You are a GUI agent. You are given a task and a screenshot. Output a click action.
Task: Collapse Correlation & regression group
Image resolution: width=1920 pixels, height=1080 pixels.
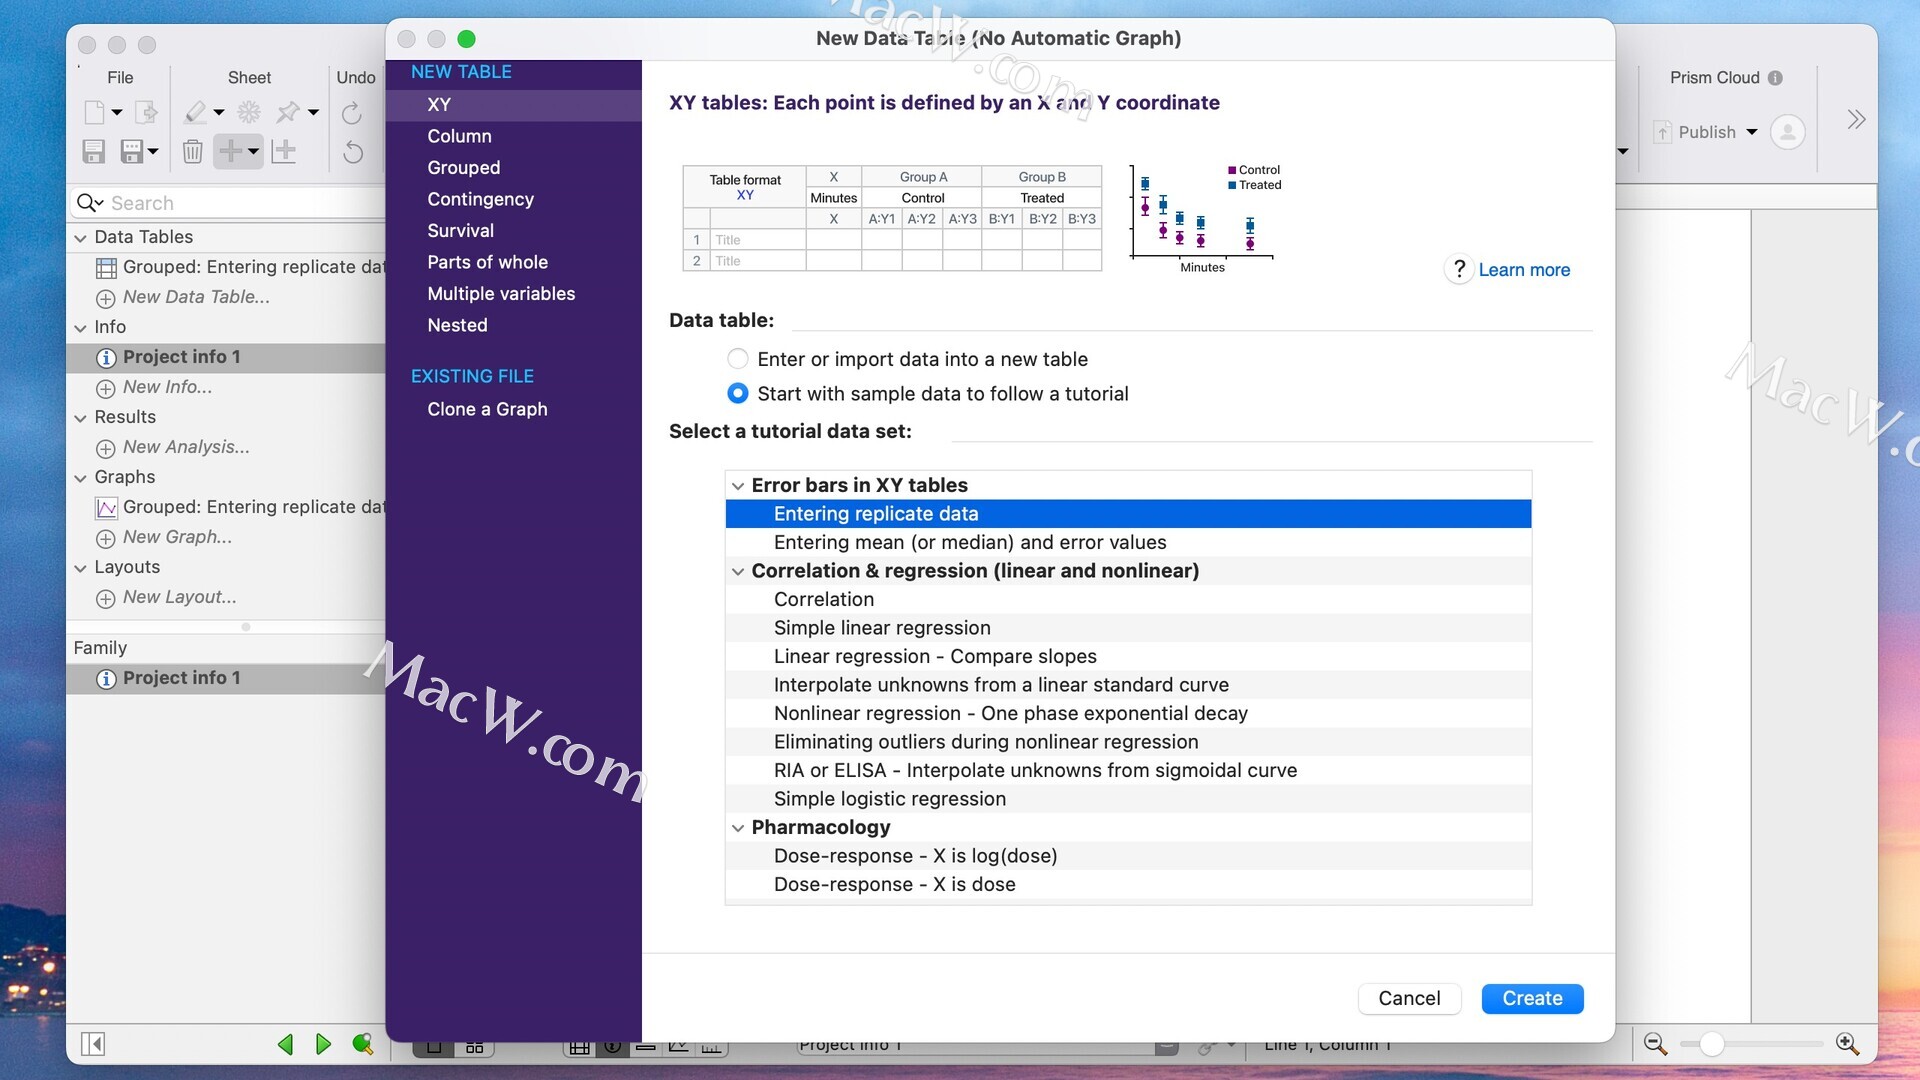tap(738, 572)
